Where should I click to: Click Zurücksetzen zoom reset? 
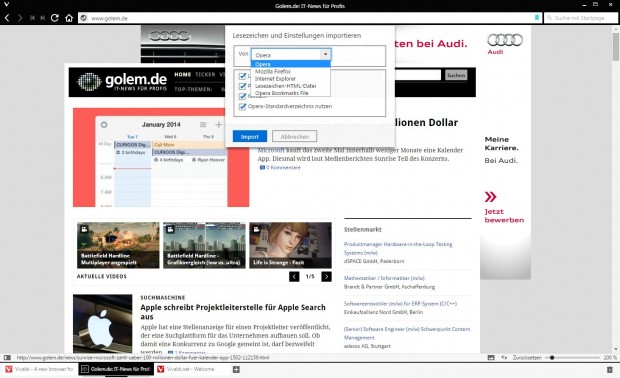pyautogui.click(x=527, y=357)
